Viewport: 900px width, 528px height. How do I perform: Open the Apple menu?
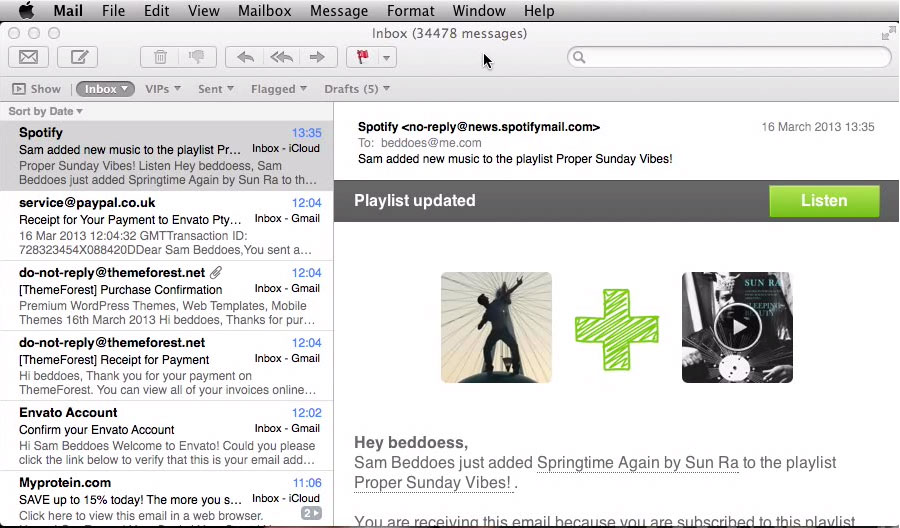[26, 10]
